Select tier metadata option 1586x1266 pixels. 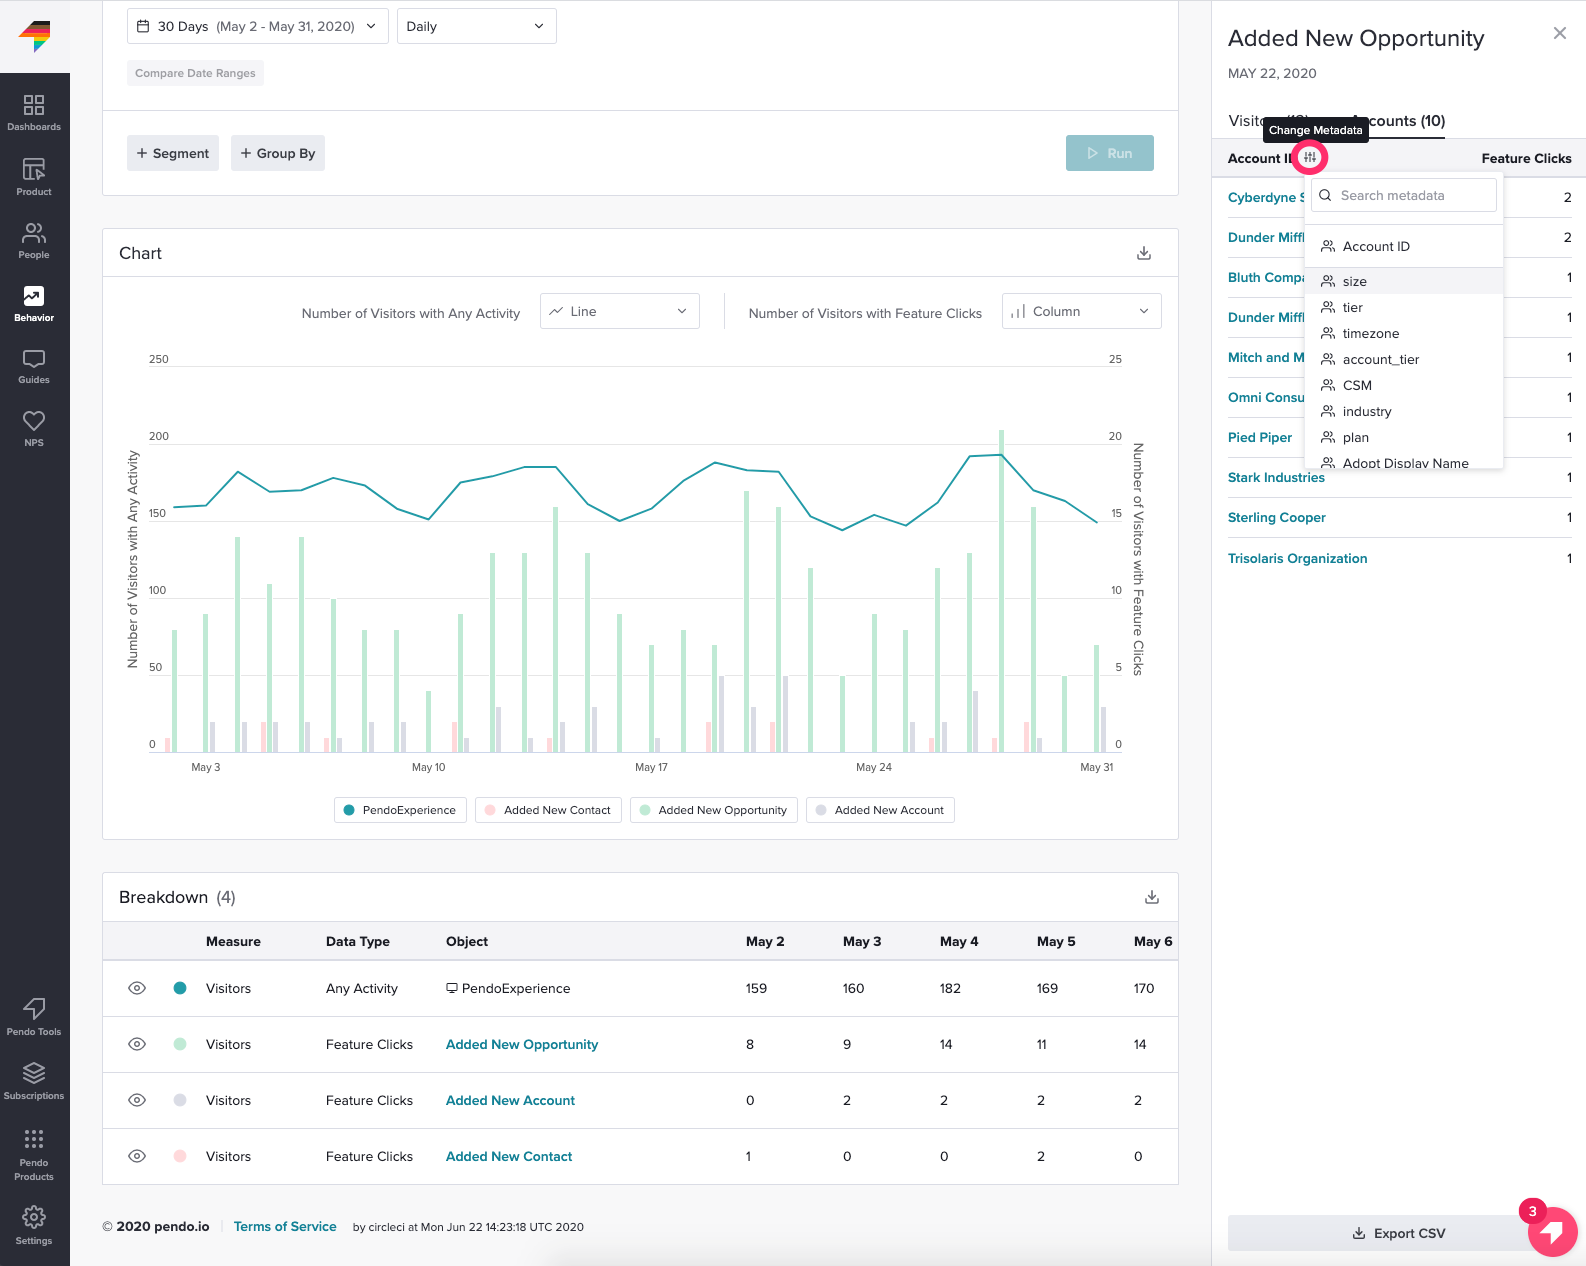coord(1404,307)
